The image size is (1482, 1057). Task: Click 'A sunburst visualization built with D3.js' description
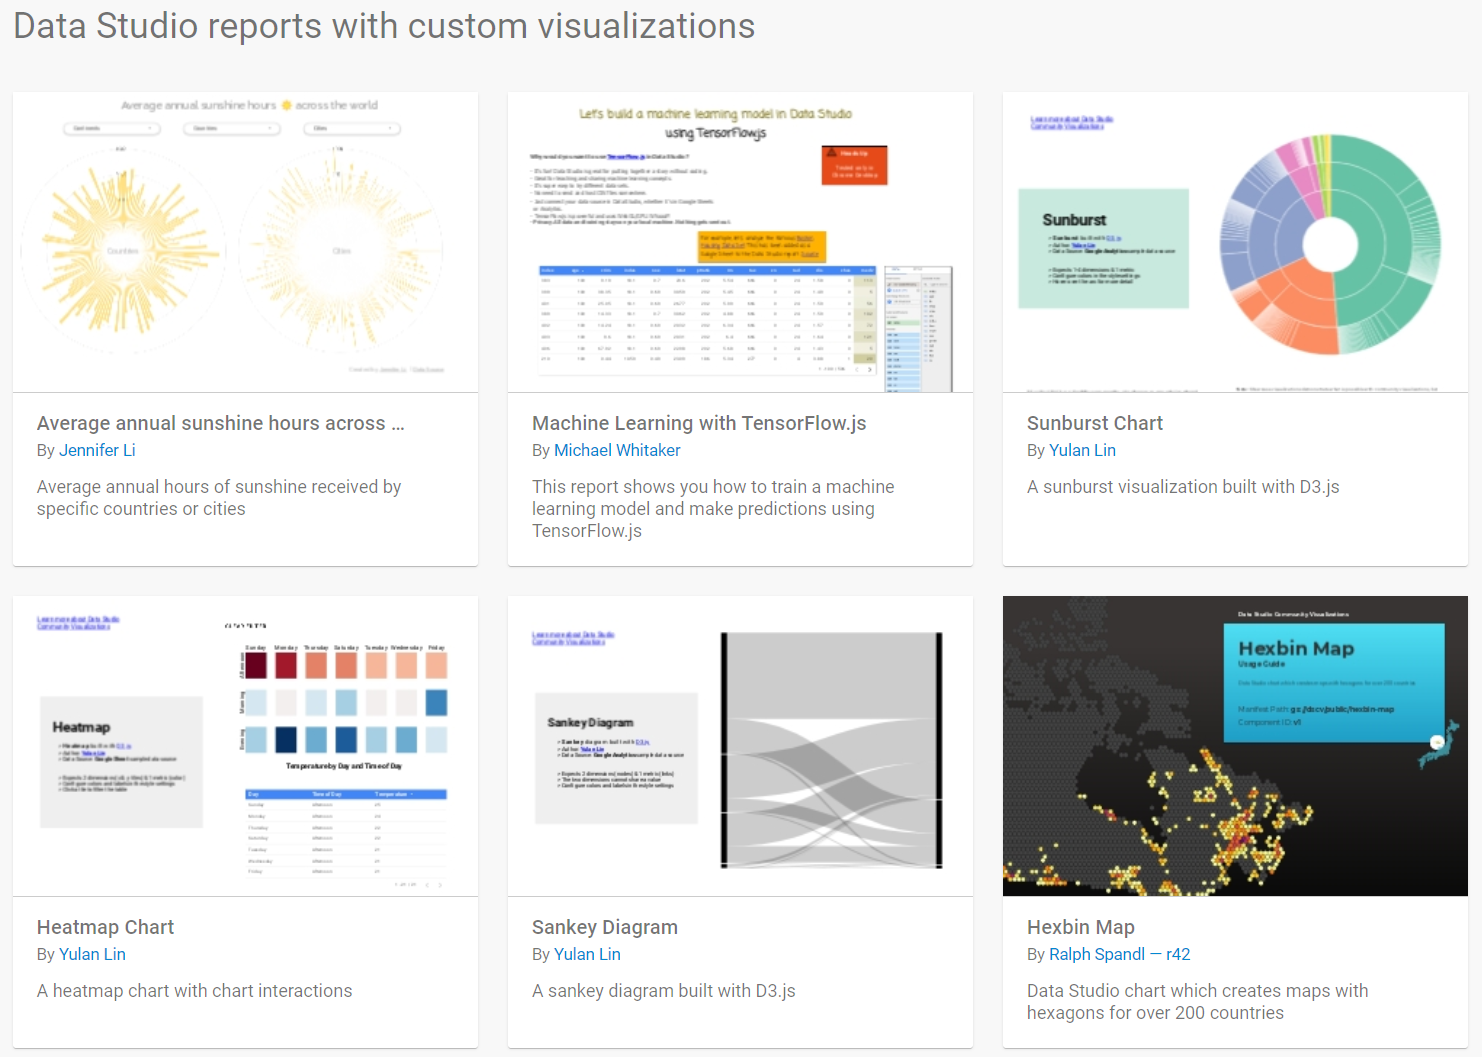point(1183,487)
